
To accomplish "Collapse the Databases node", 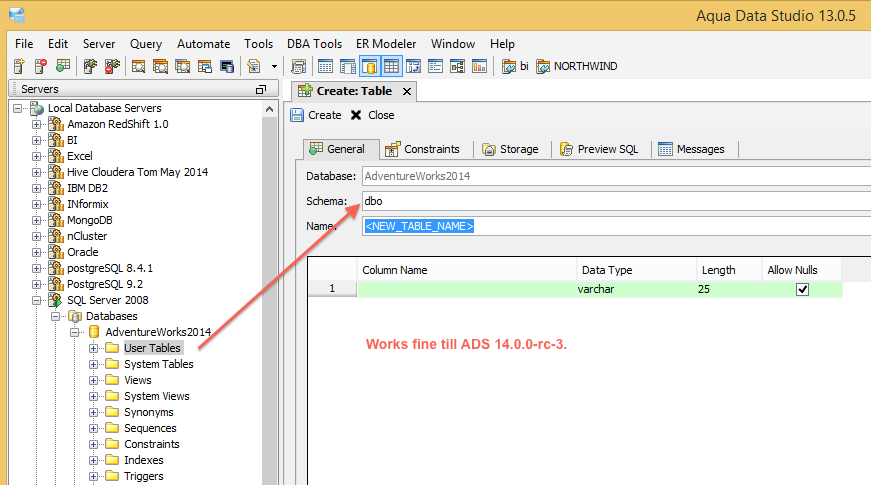I will [55, 317].
